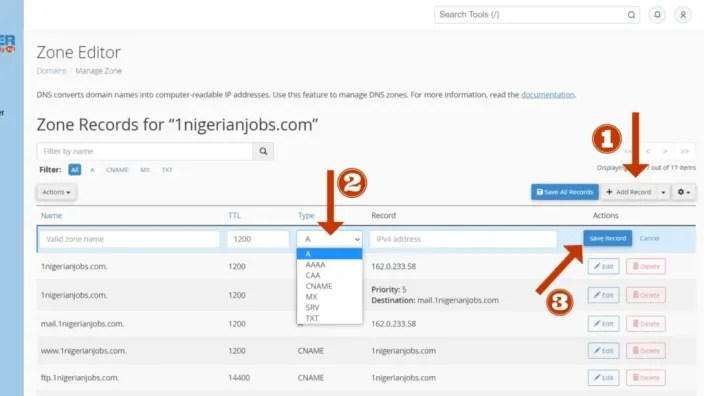Delete the www.1nigerianjobs.com. record

coord(646,351)
